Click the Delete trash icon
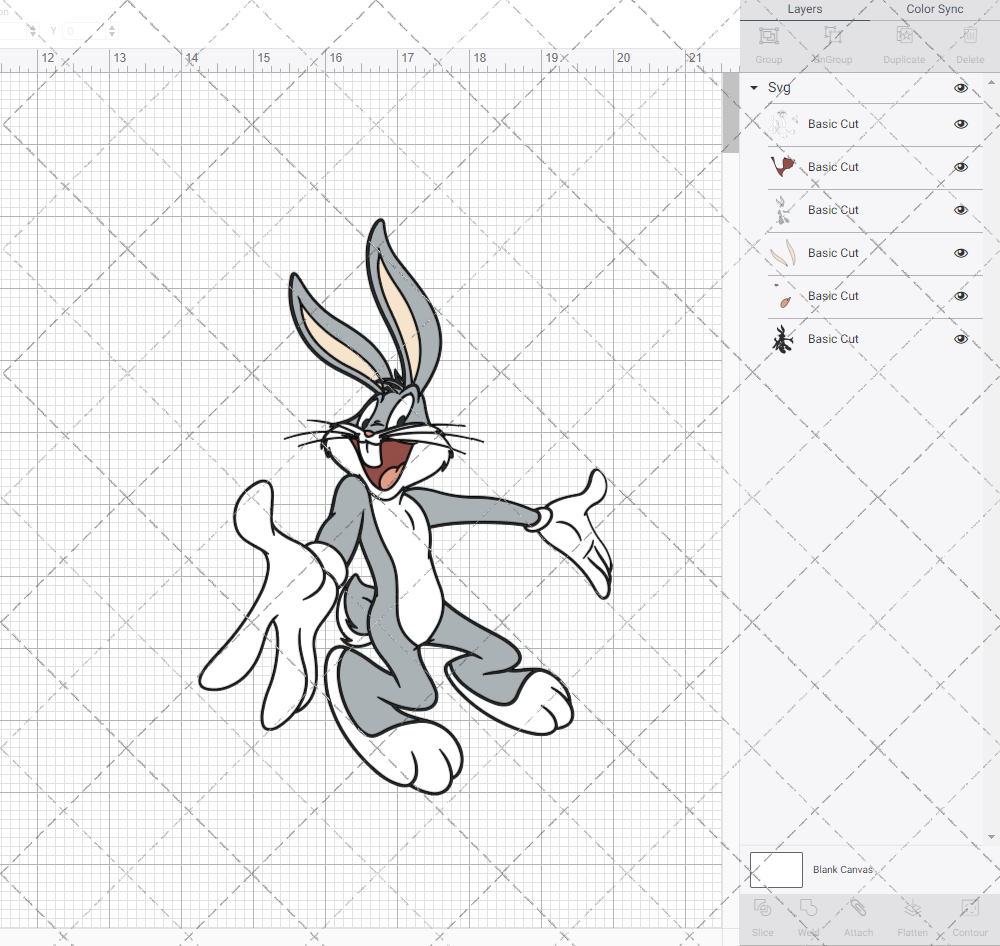Image resolution: width=1000 pixels, height=946 pixels. coord(970,36)
